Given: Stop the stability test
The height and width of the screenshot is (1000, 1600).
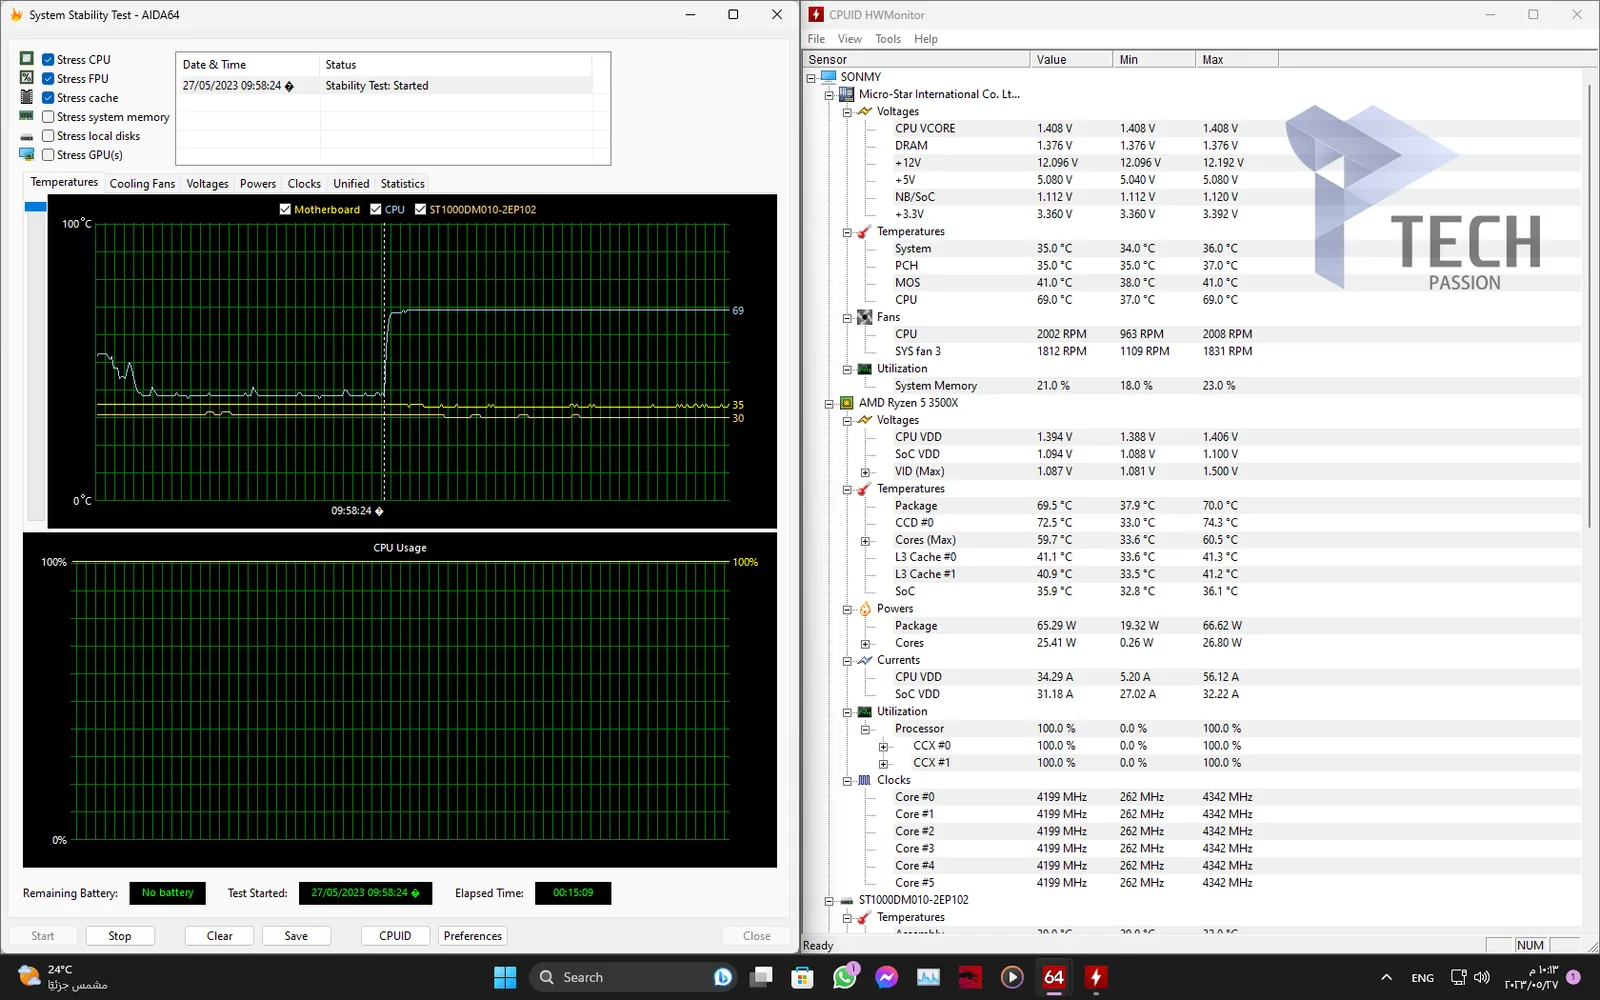Looking at the screenshot, I should pos(120,936).
